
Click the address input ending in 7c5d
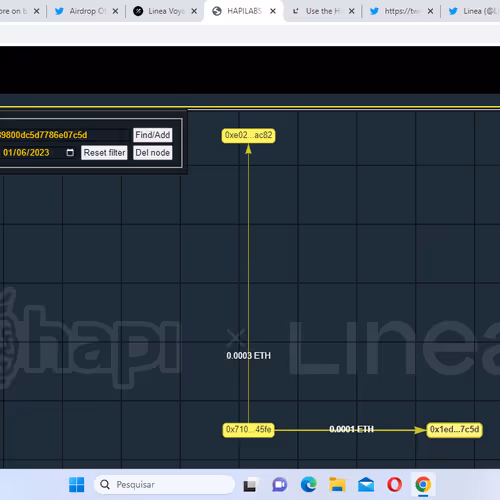click(x=63, y=135)
